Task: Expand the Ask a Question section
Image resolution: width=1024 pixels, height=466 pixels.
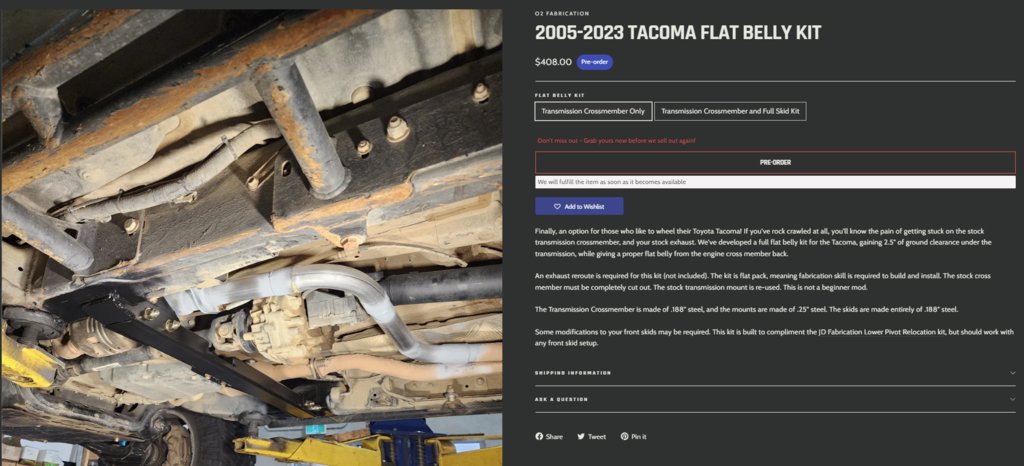Action: pos(775,399)
